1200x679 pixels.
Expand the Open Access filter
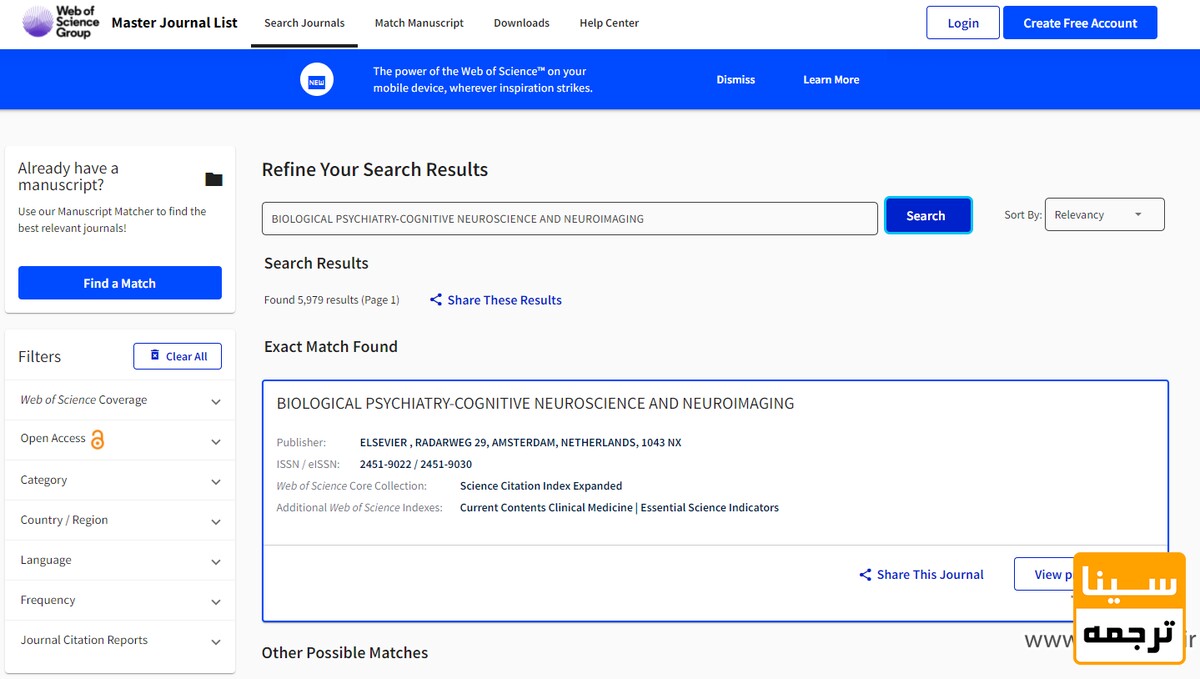(x=120, y=440)
